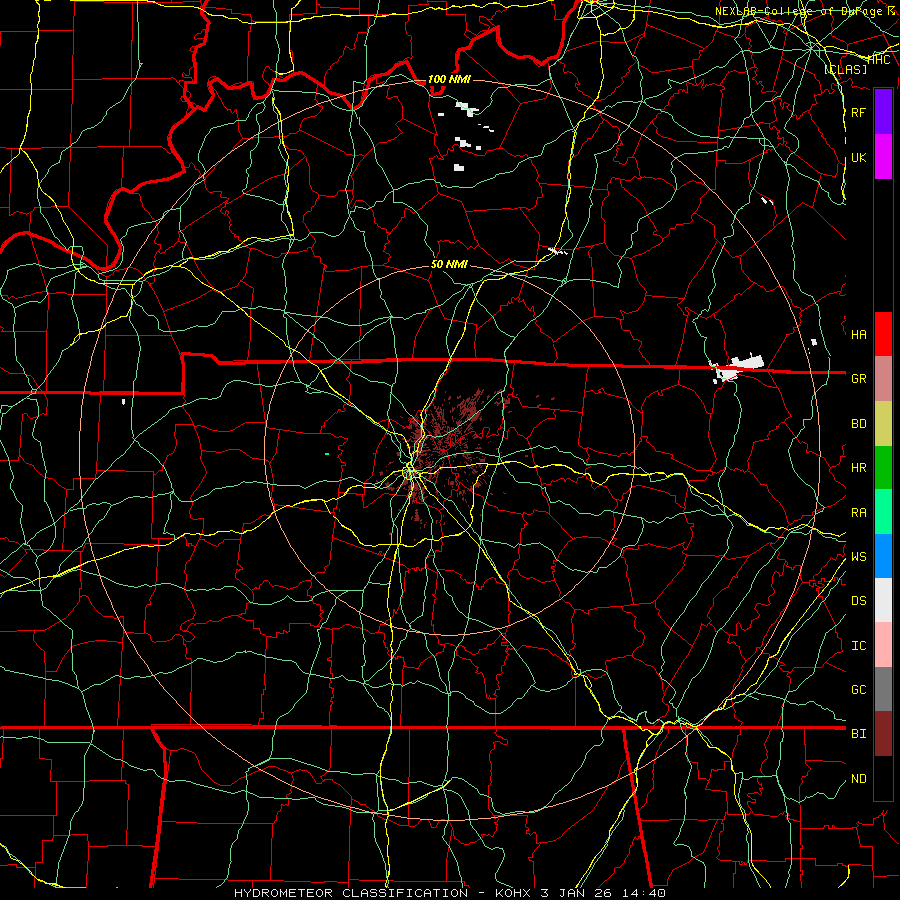Click the HHC product code label
The image size is (900, 900).
point(879,60)
